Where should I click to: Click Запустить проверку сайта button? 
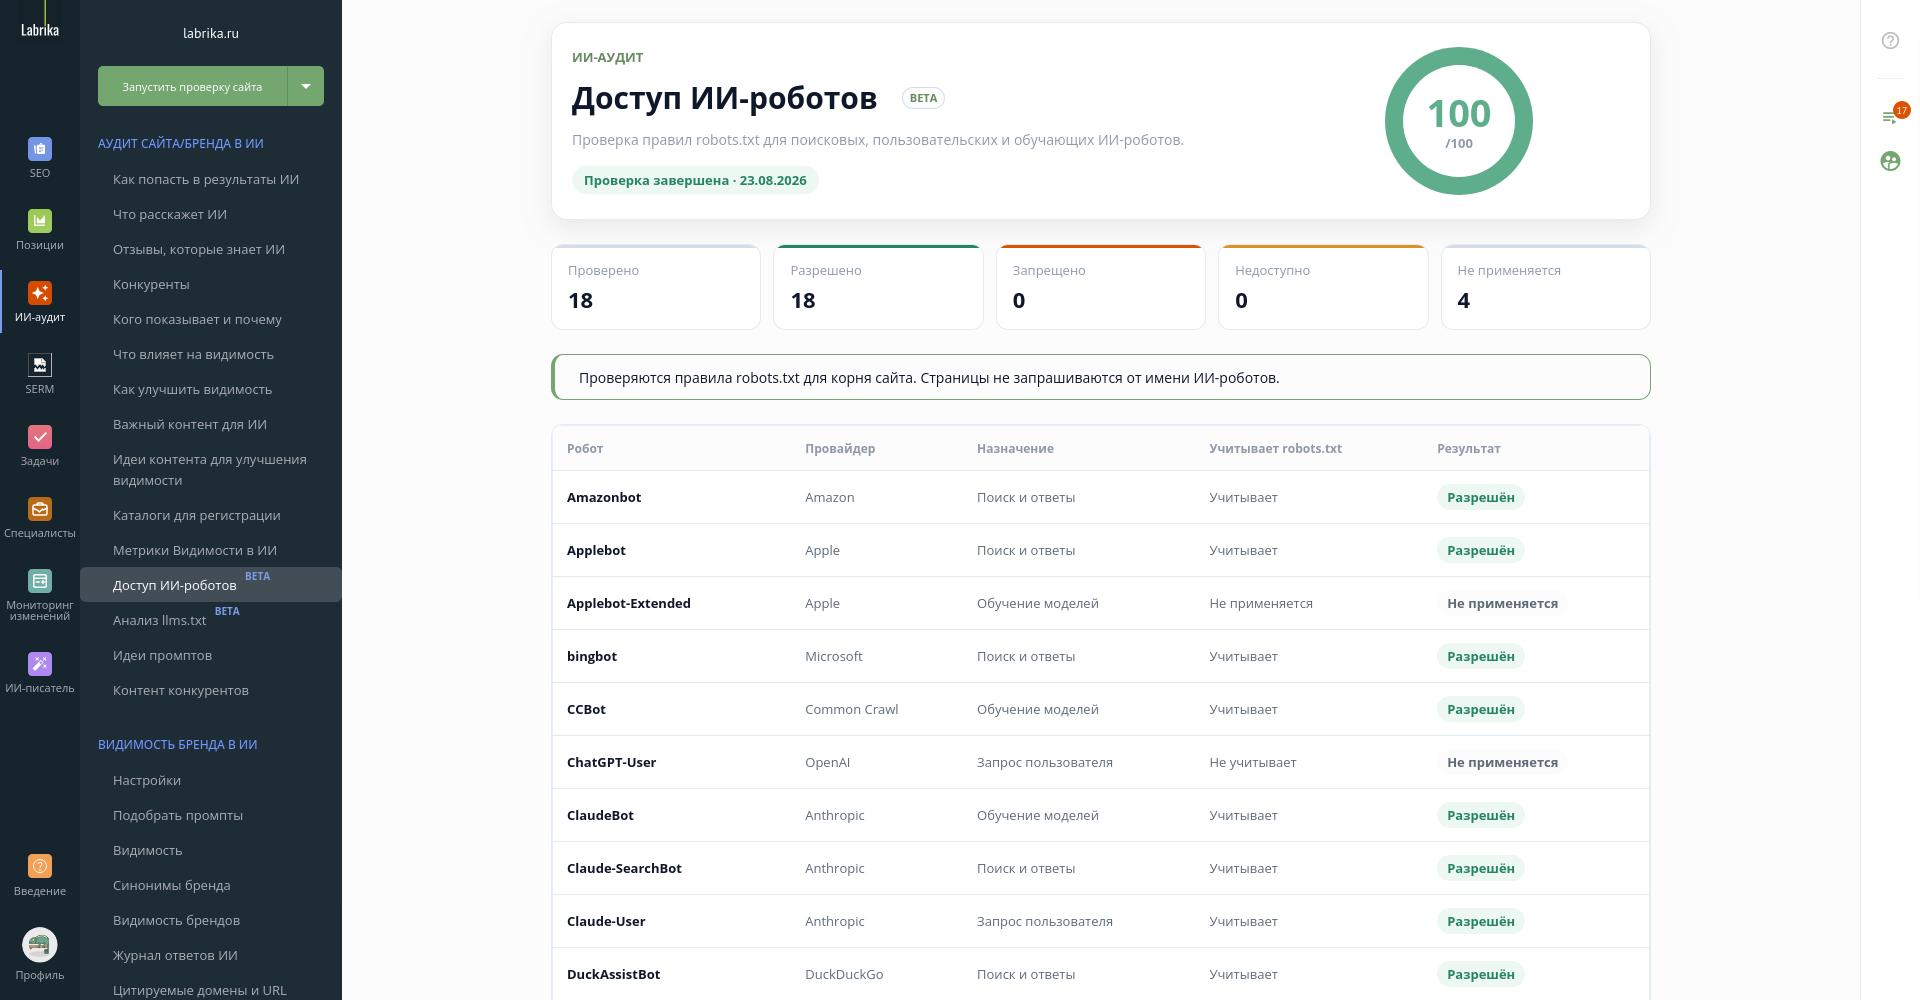(192, 86)
